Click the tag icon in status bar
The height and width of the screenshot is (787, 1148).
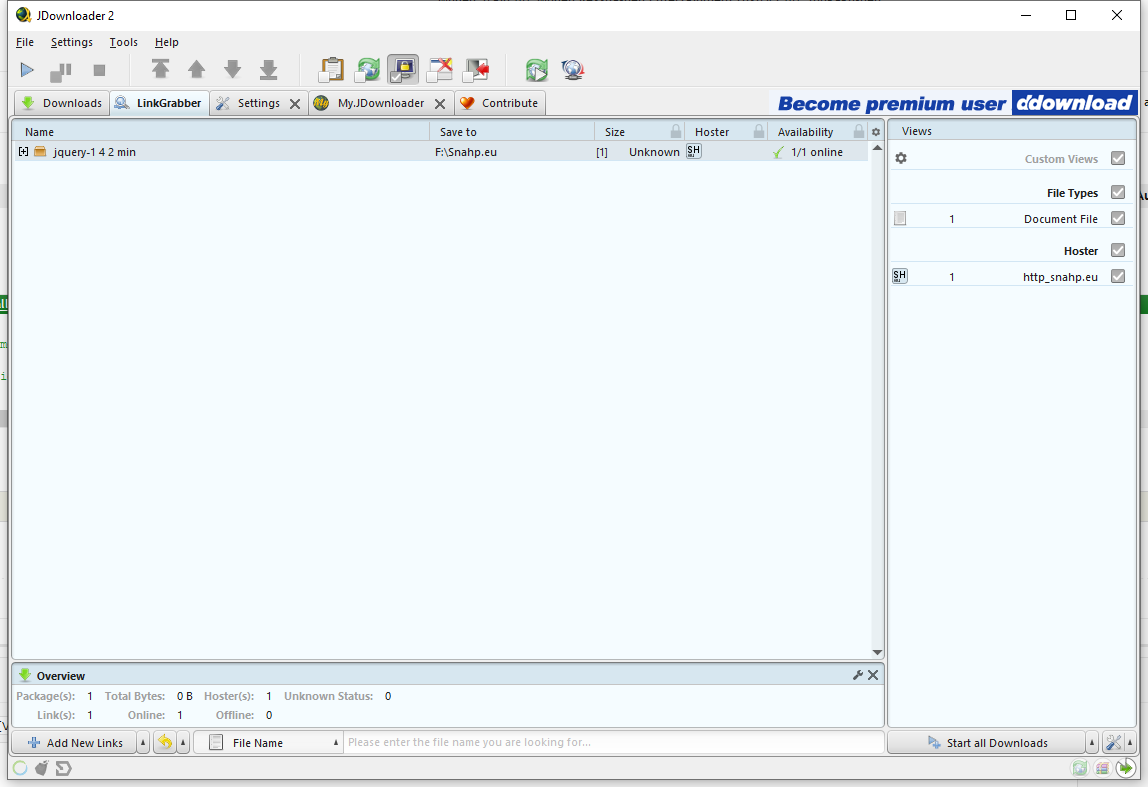tap(64, 768)
